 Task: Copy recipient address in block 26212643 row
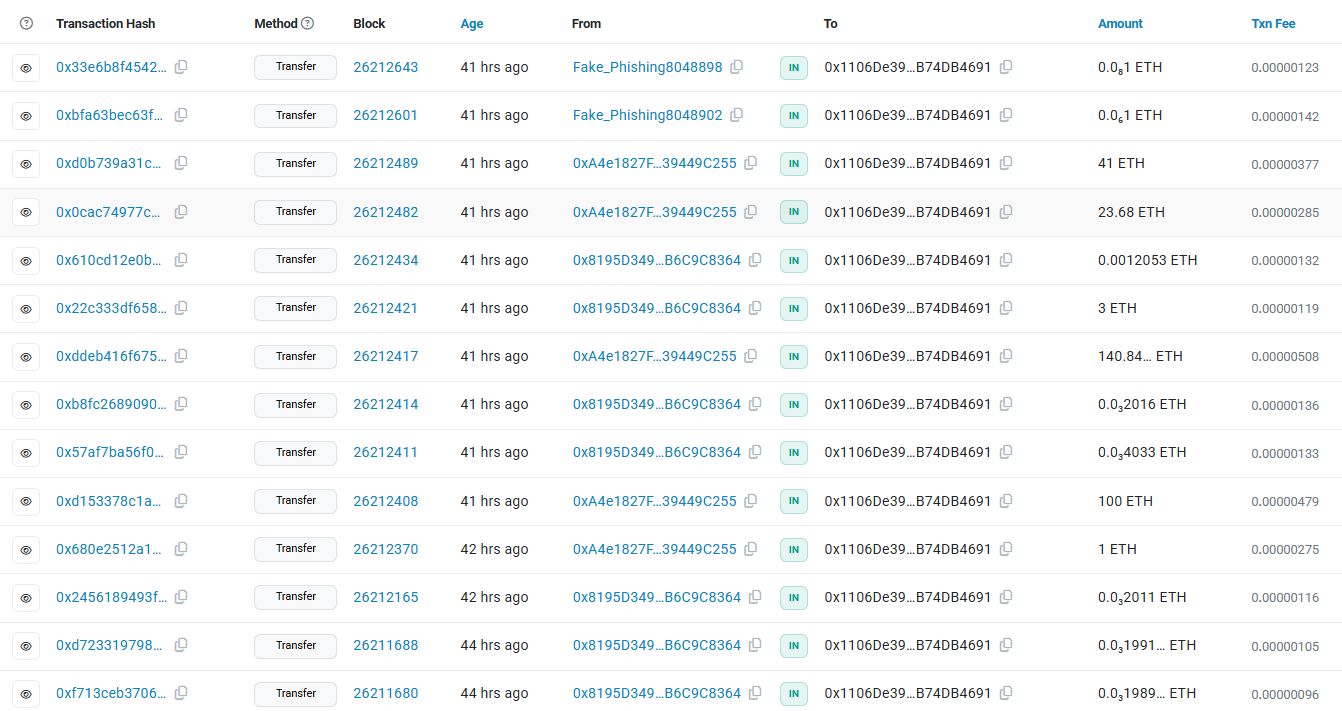click(1006, 67)
